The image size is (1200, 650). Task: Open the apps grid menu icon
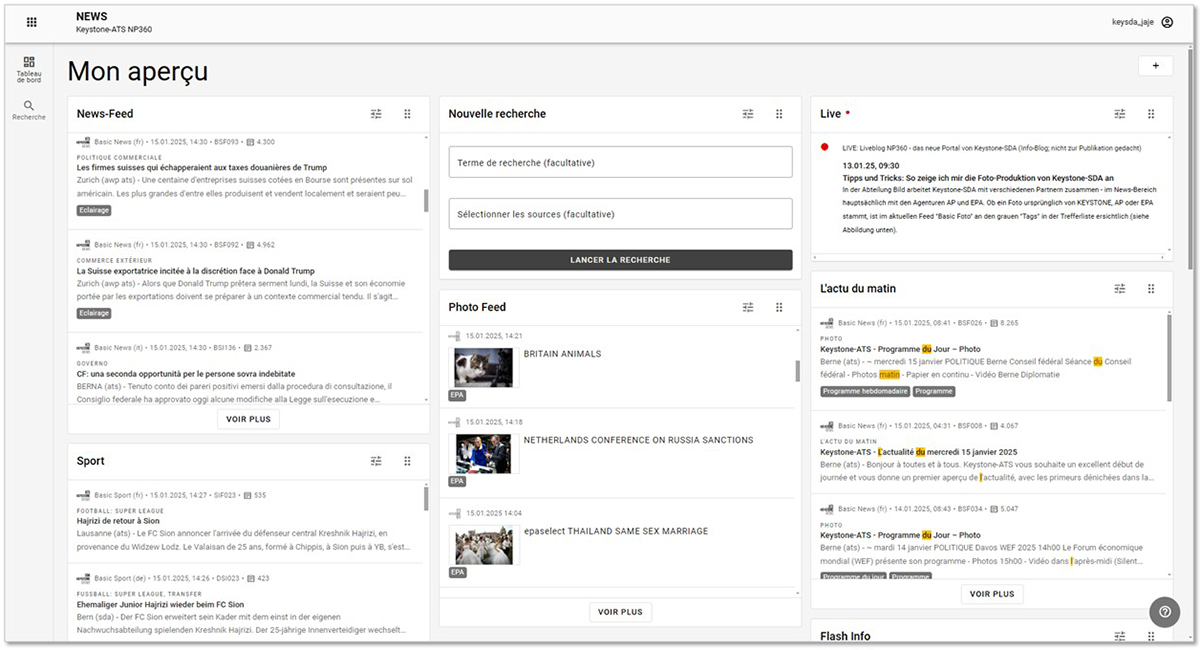tap(32, 22)
